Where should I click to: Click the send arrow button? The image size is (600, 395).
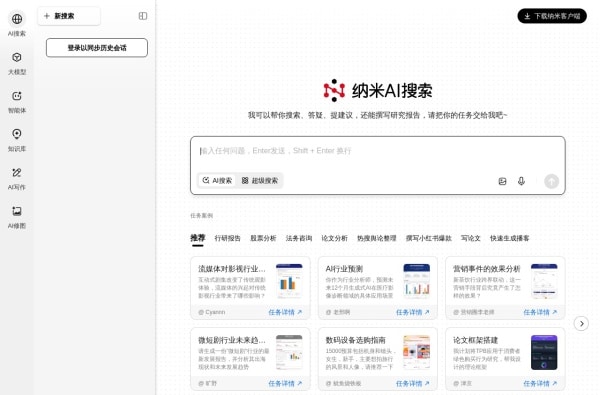(x=551, y=181)
